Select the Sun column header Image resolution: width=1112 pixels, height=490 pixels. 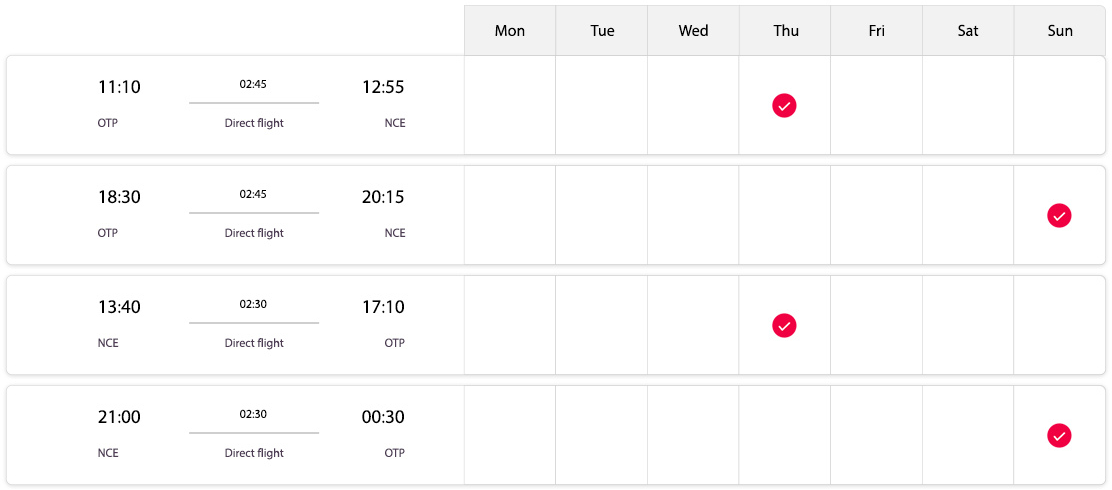1060,30
